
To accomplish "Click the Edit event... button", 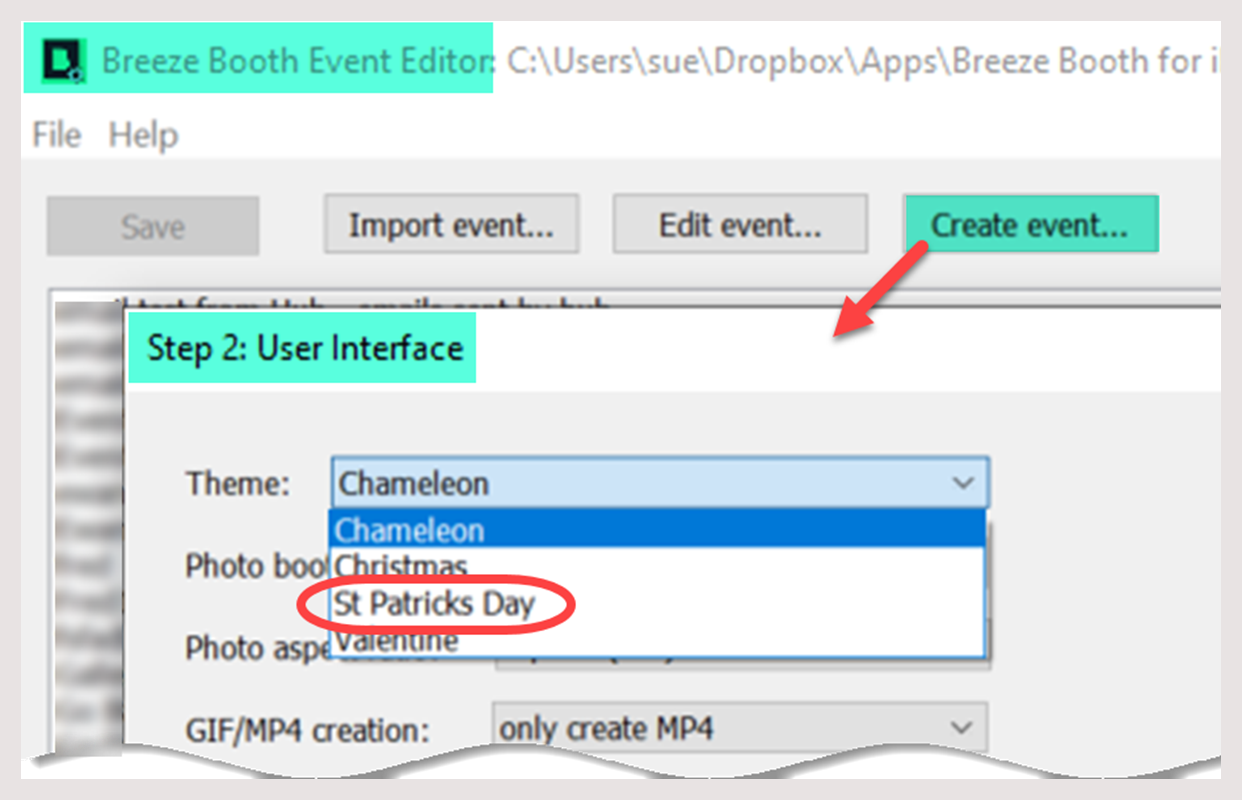I will [x=740, y=224].
